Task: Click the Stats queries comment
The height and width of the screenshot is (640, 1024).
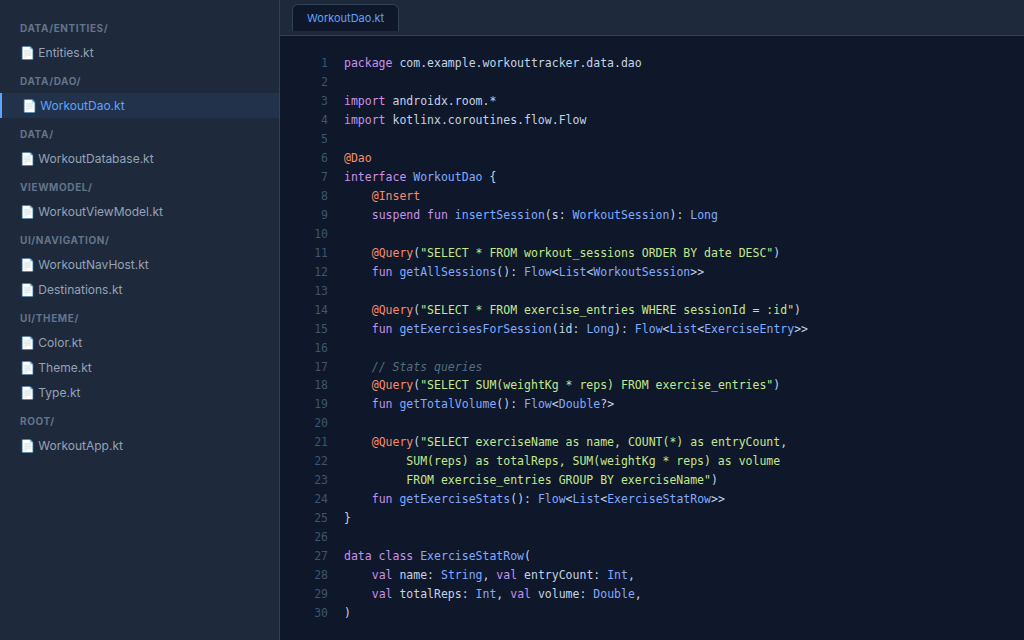Action: (x=427, y=366)
